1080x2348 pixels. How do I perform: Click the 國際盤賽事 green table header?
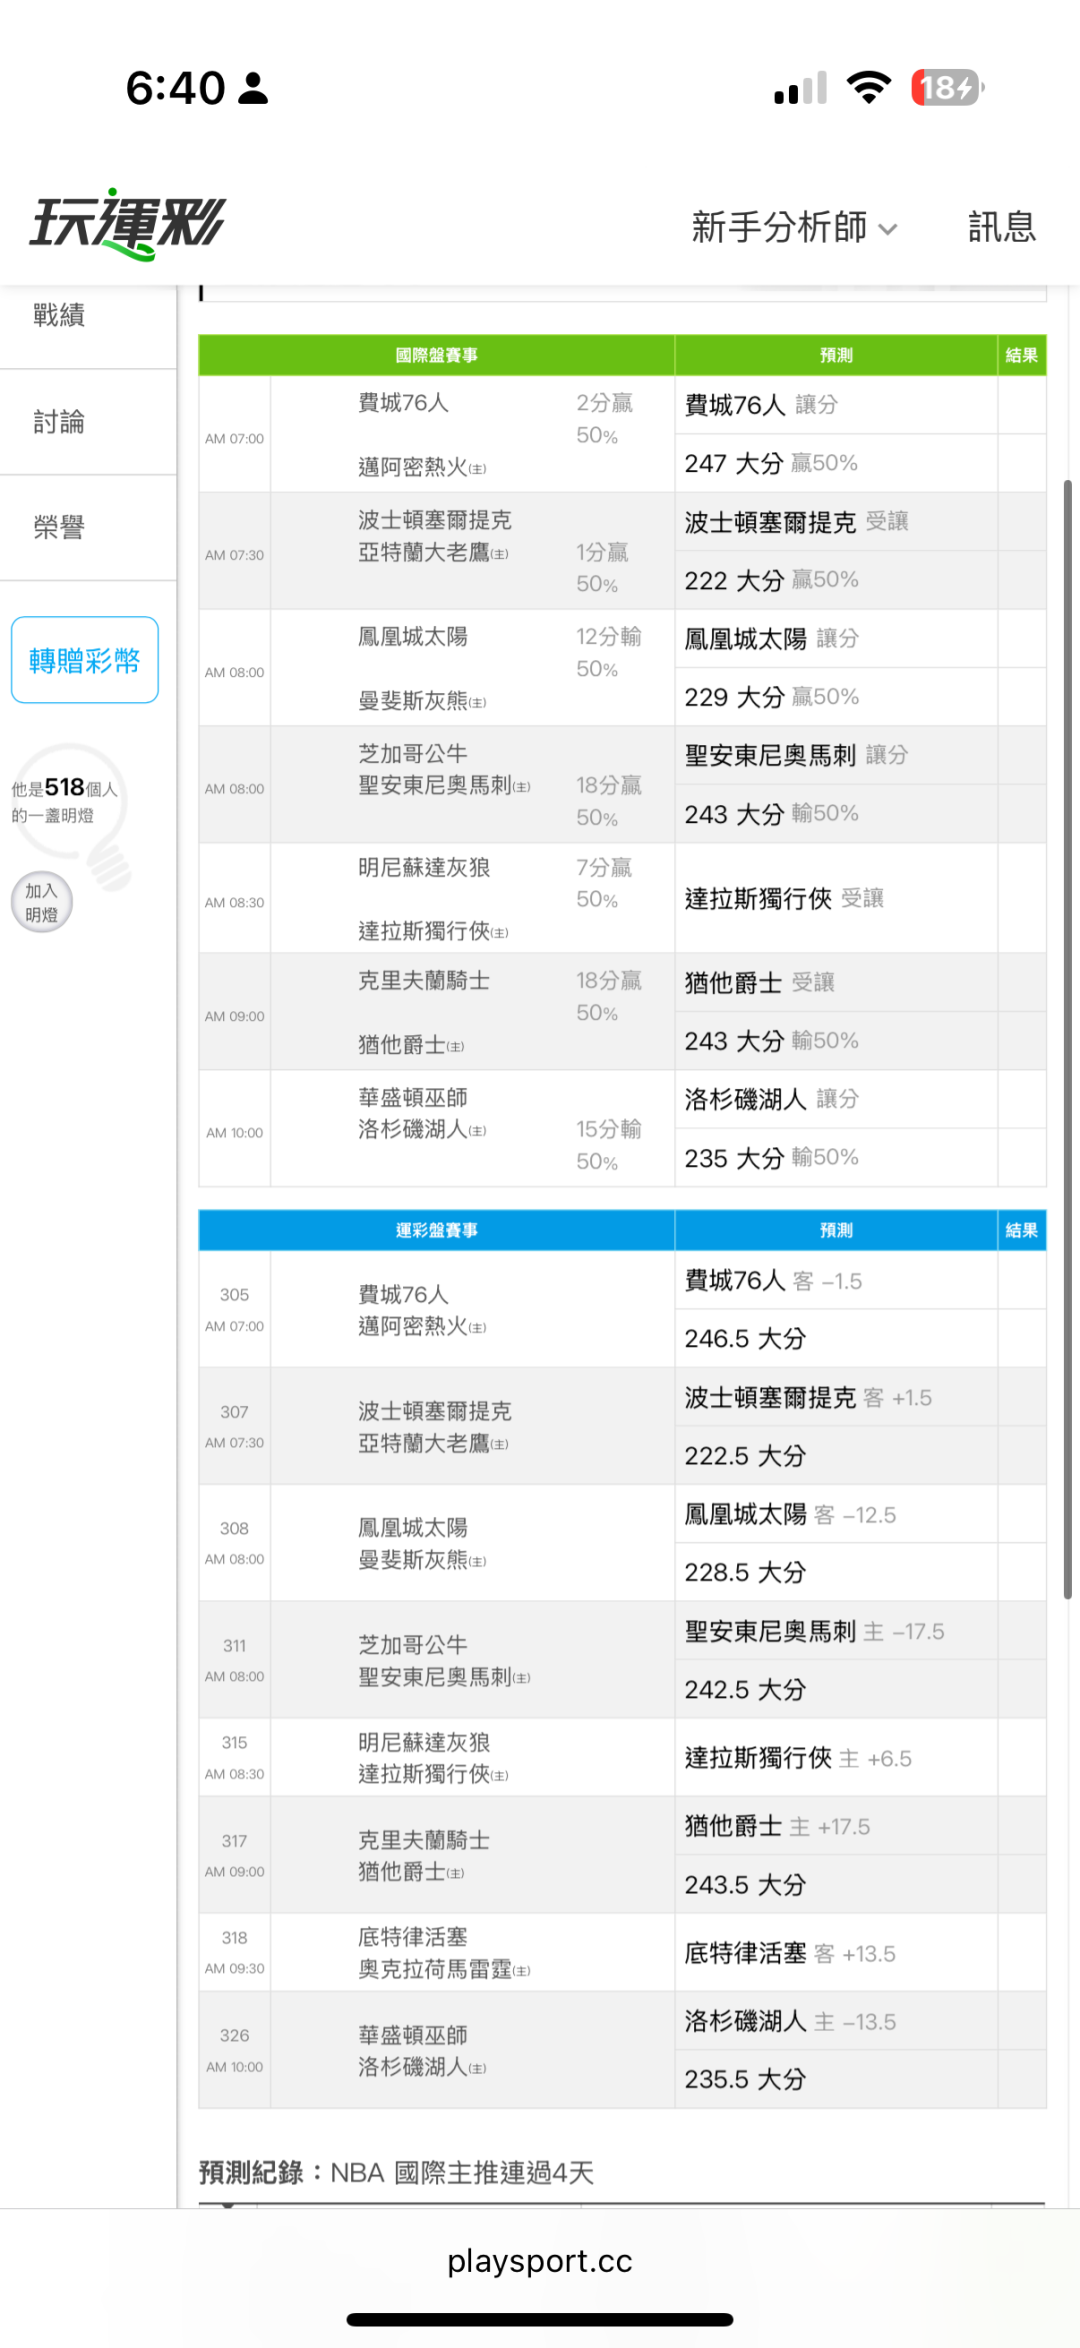point(436,355)
